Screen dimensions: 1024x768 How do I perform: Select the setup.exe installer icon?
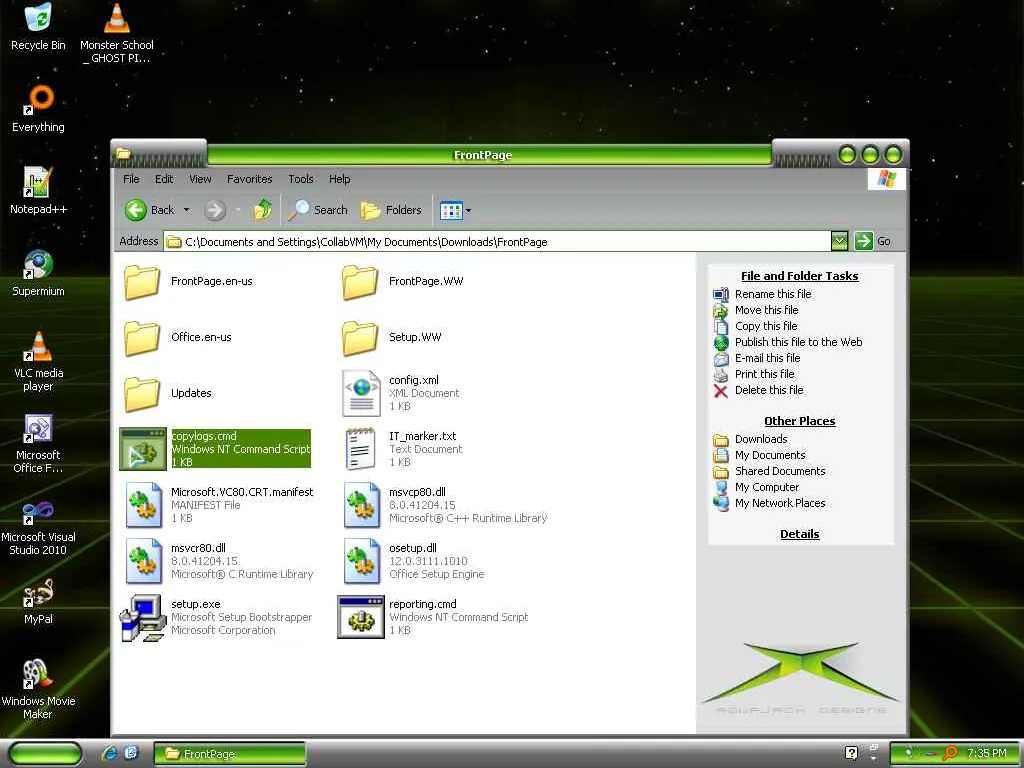(x=142, y=617)
